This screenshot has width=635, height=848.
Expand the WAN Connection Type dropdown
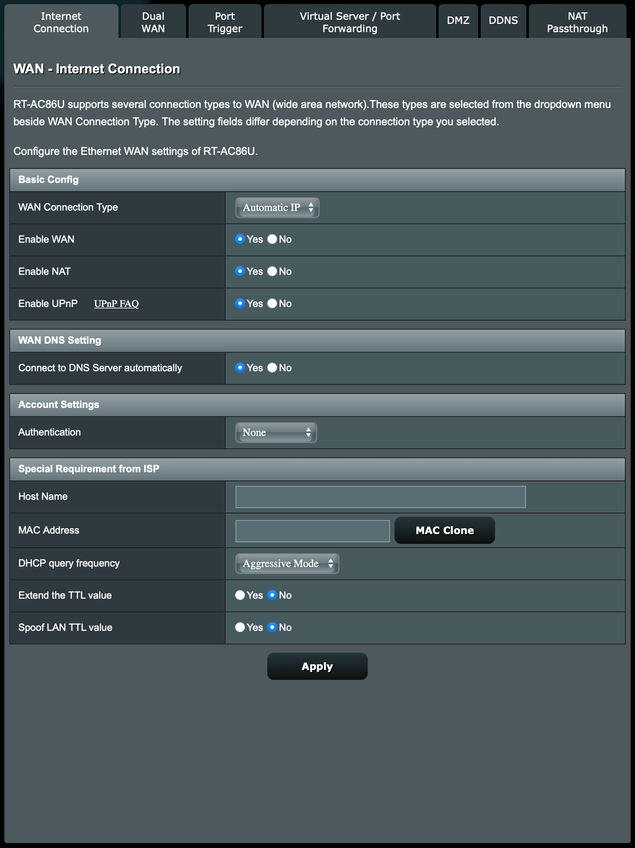coord(277,208)
